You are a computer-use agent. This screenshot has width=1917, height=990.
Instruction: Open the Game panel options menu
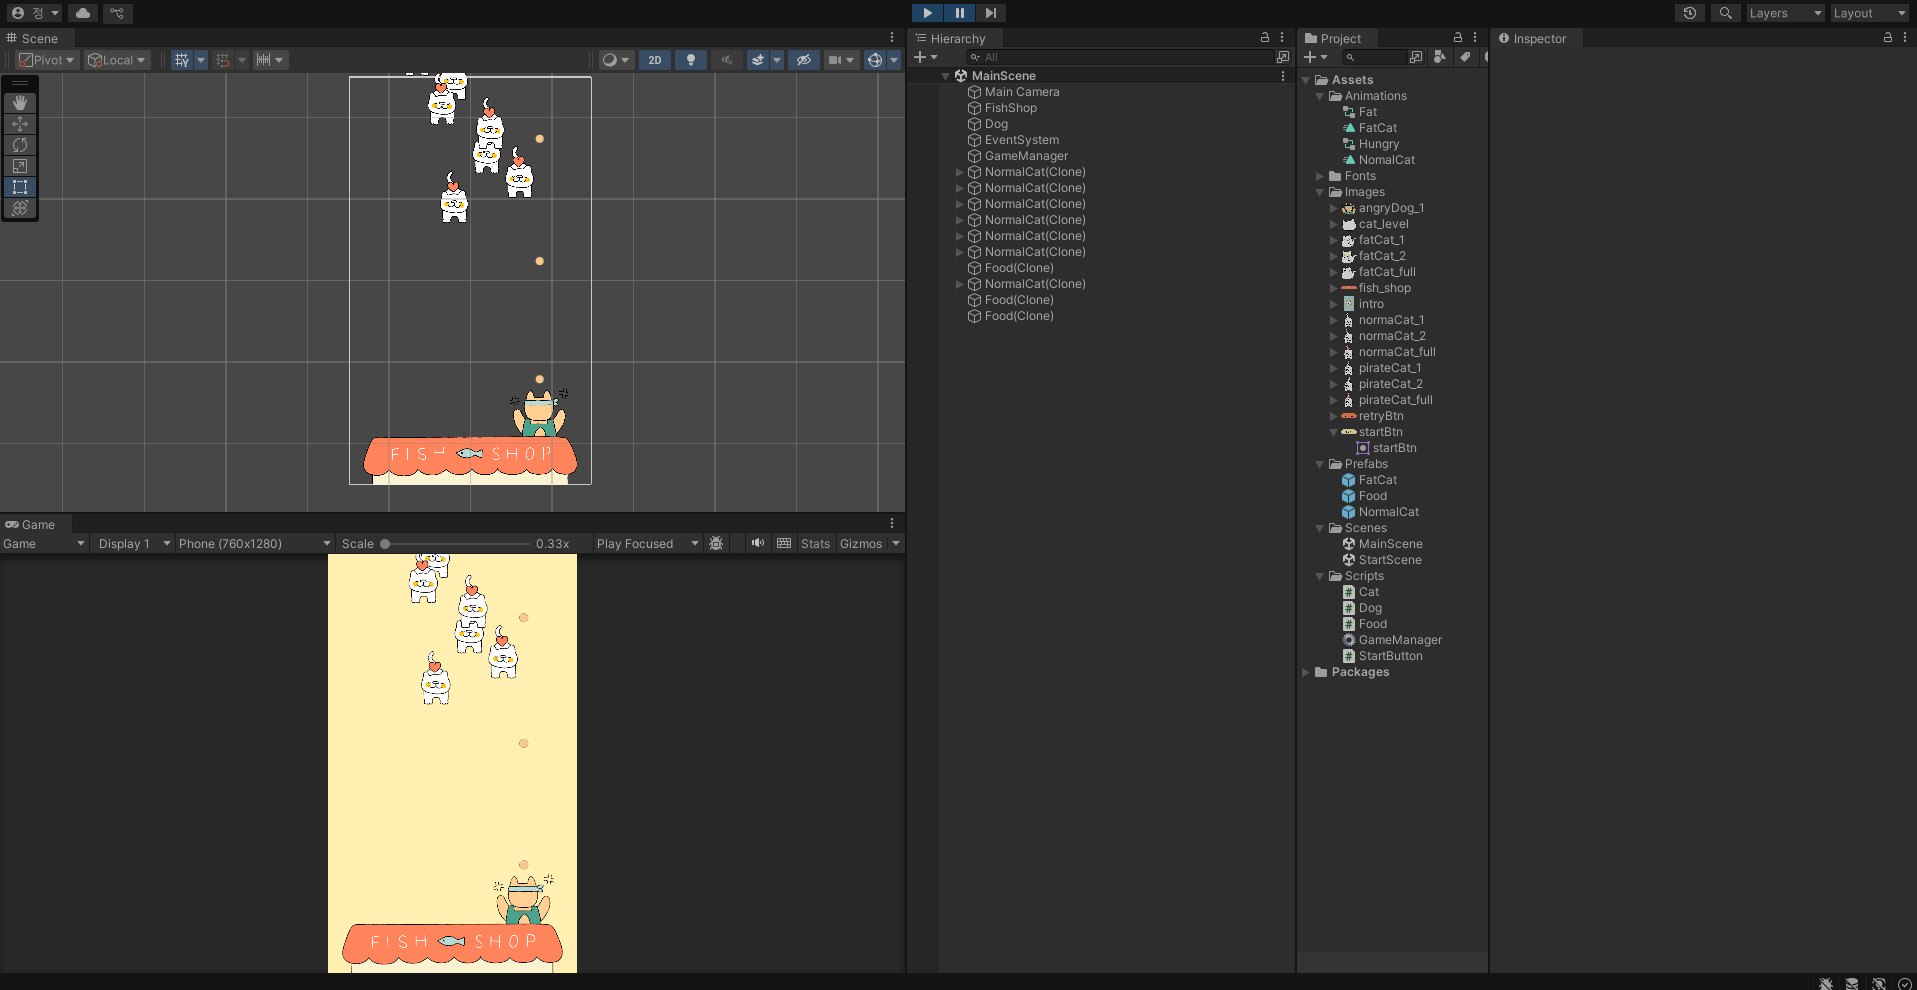(892, 523)
